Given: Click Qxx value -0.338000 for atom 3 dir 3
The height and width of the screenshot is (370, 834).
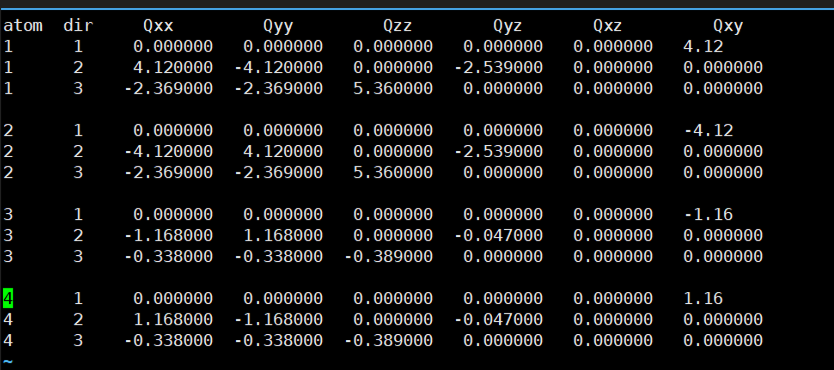Looking at the screenshot, I should click(x=168, y=256).
